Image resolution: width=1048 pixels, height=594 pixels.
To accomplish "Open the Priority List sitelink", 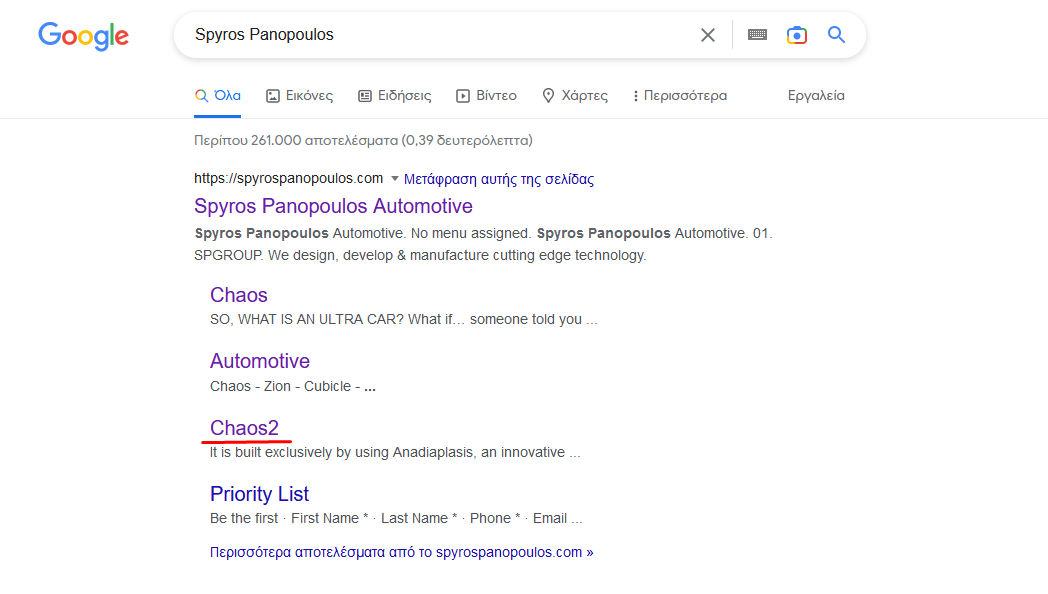I will click(259, 494).
